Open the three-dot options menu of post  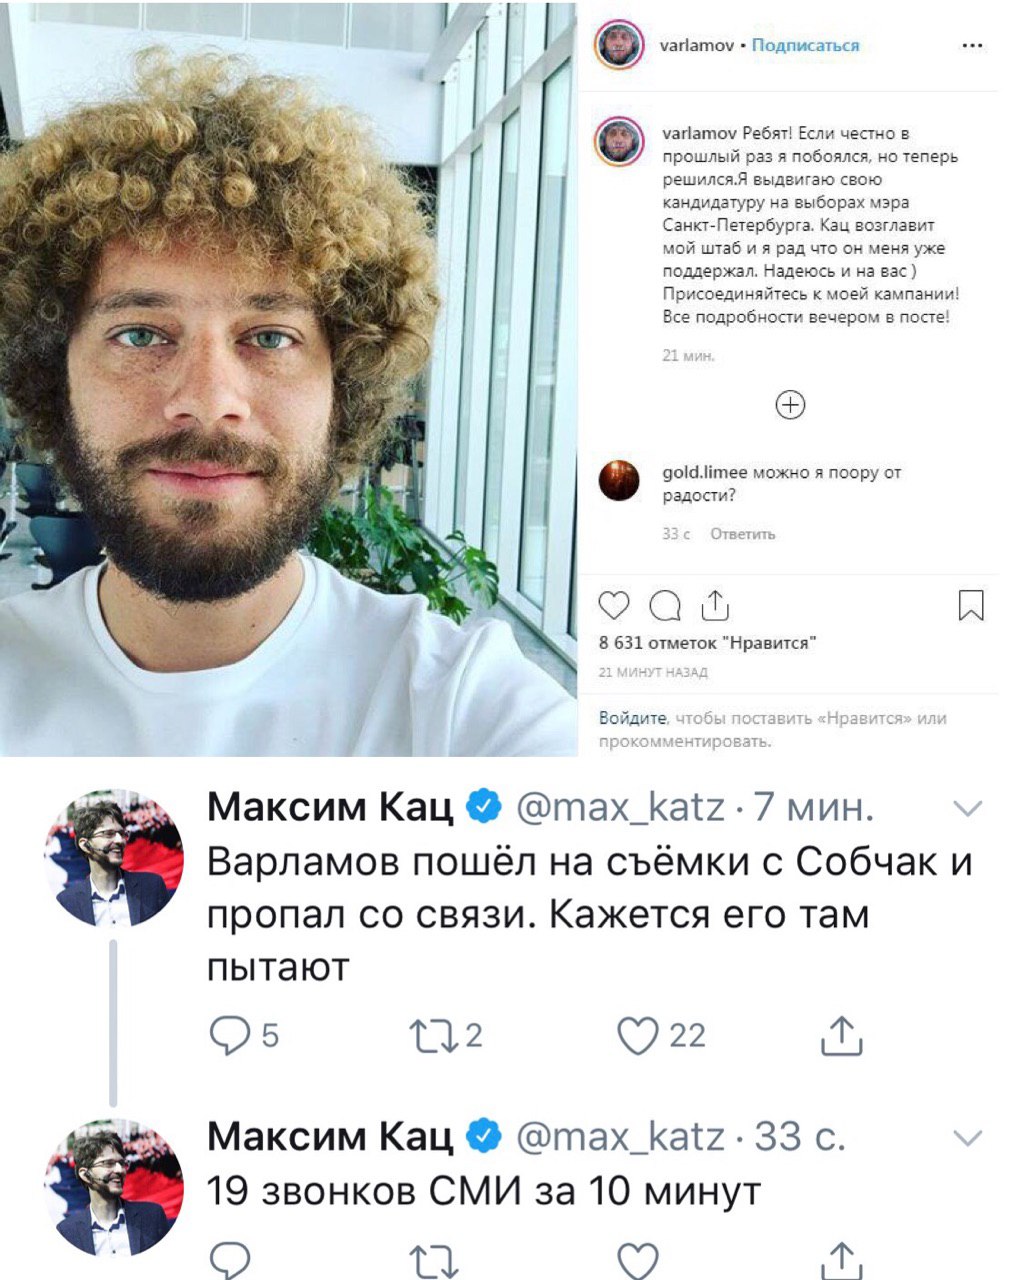971,46
